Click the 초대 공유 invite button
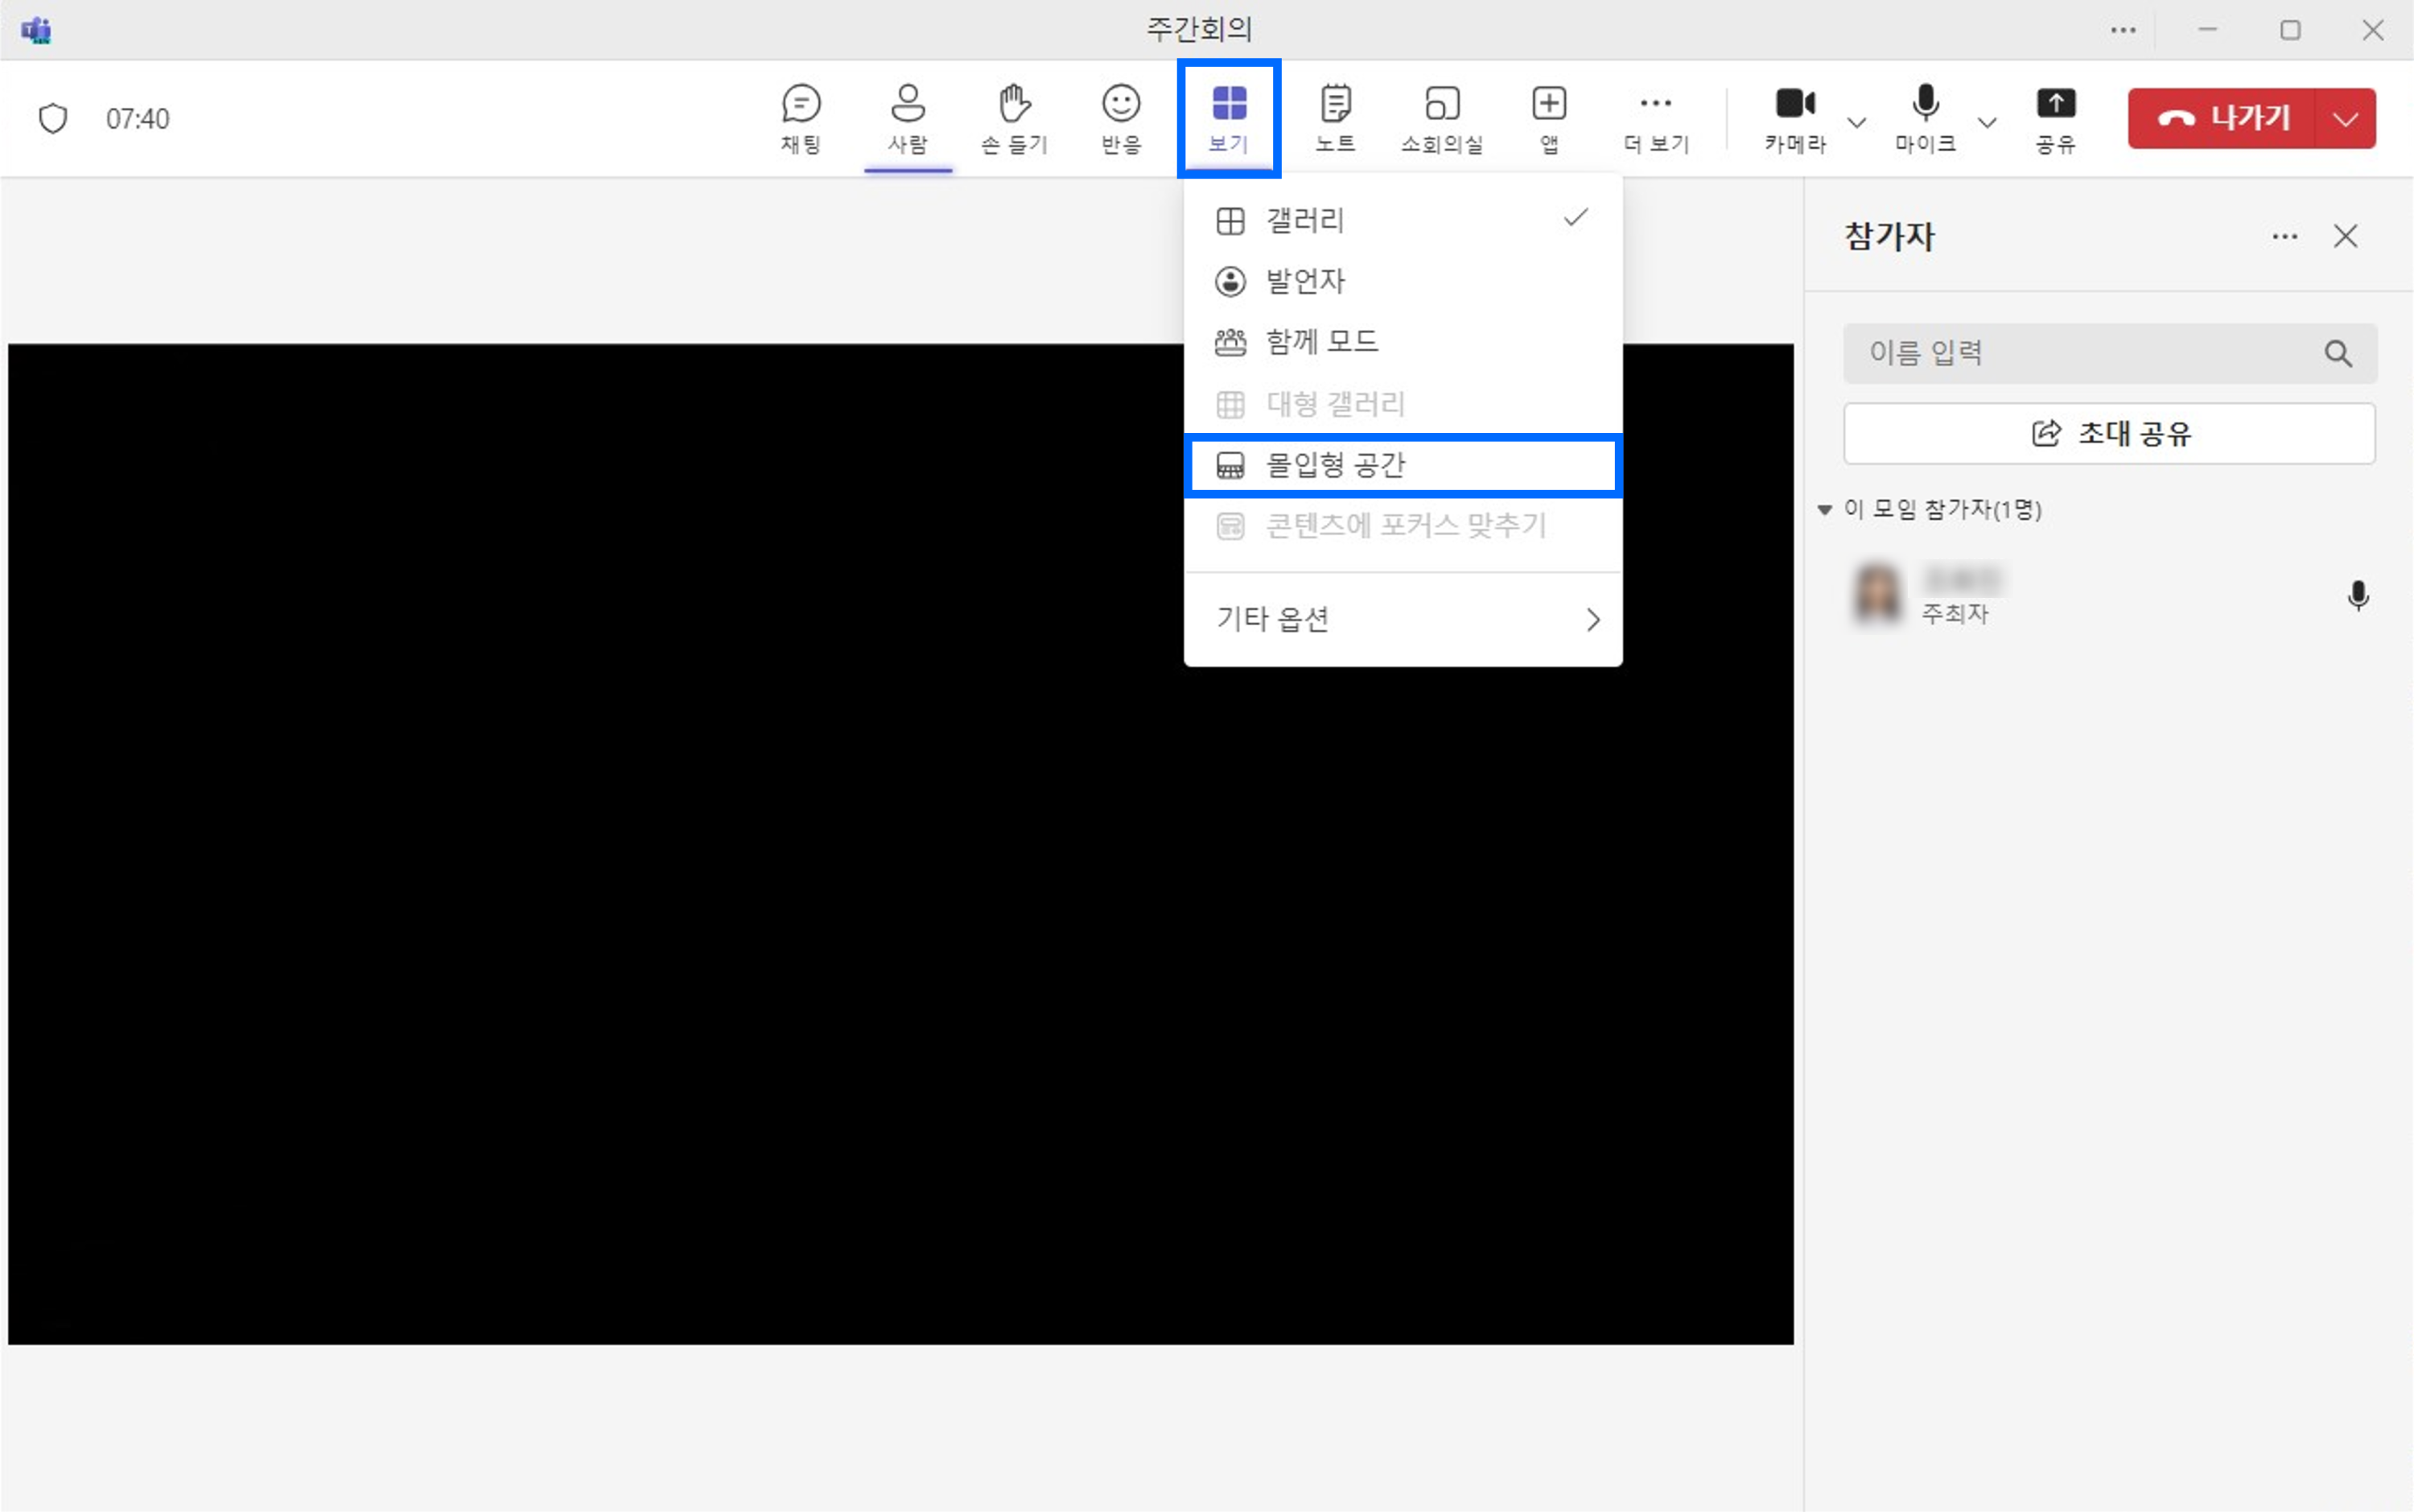This screenshot has width=2414, height=1512. (x=2108, y=433)
